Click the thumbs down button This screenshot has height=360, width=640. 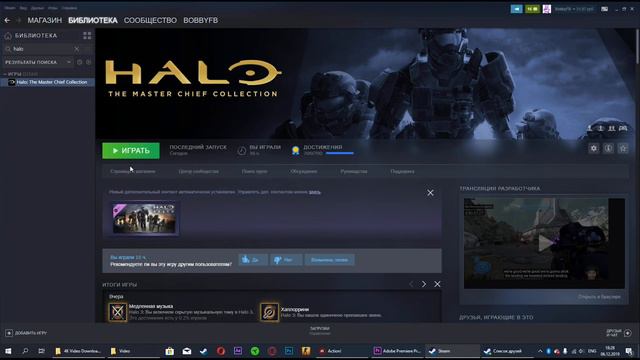pos(286,260)
